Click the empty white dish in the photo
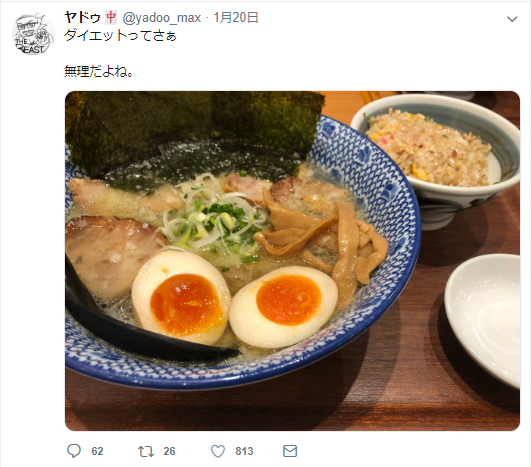Image resolution: width=531 pixels, height=467 pixels. [x=482, y=318]
